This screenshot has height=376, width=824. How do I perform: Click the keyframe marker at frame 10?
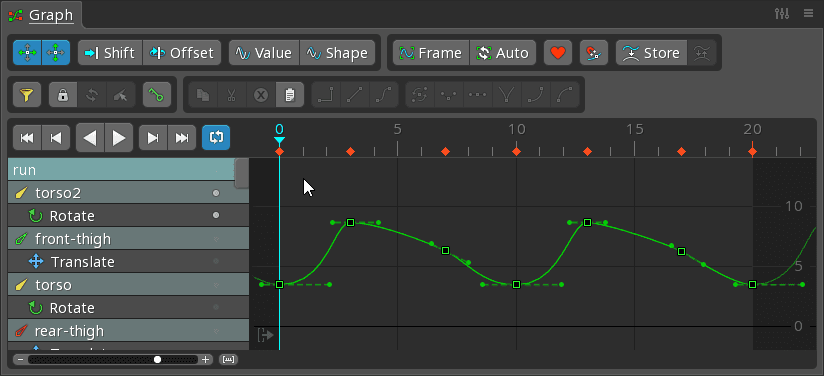click(x=517, y=152)
